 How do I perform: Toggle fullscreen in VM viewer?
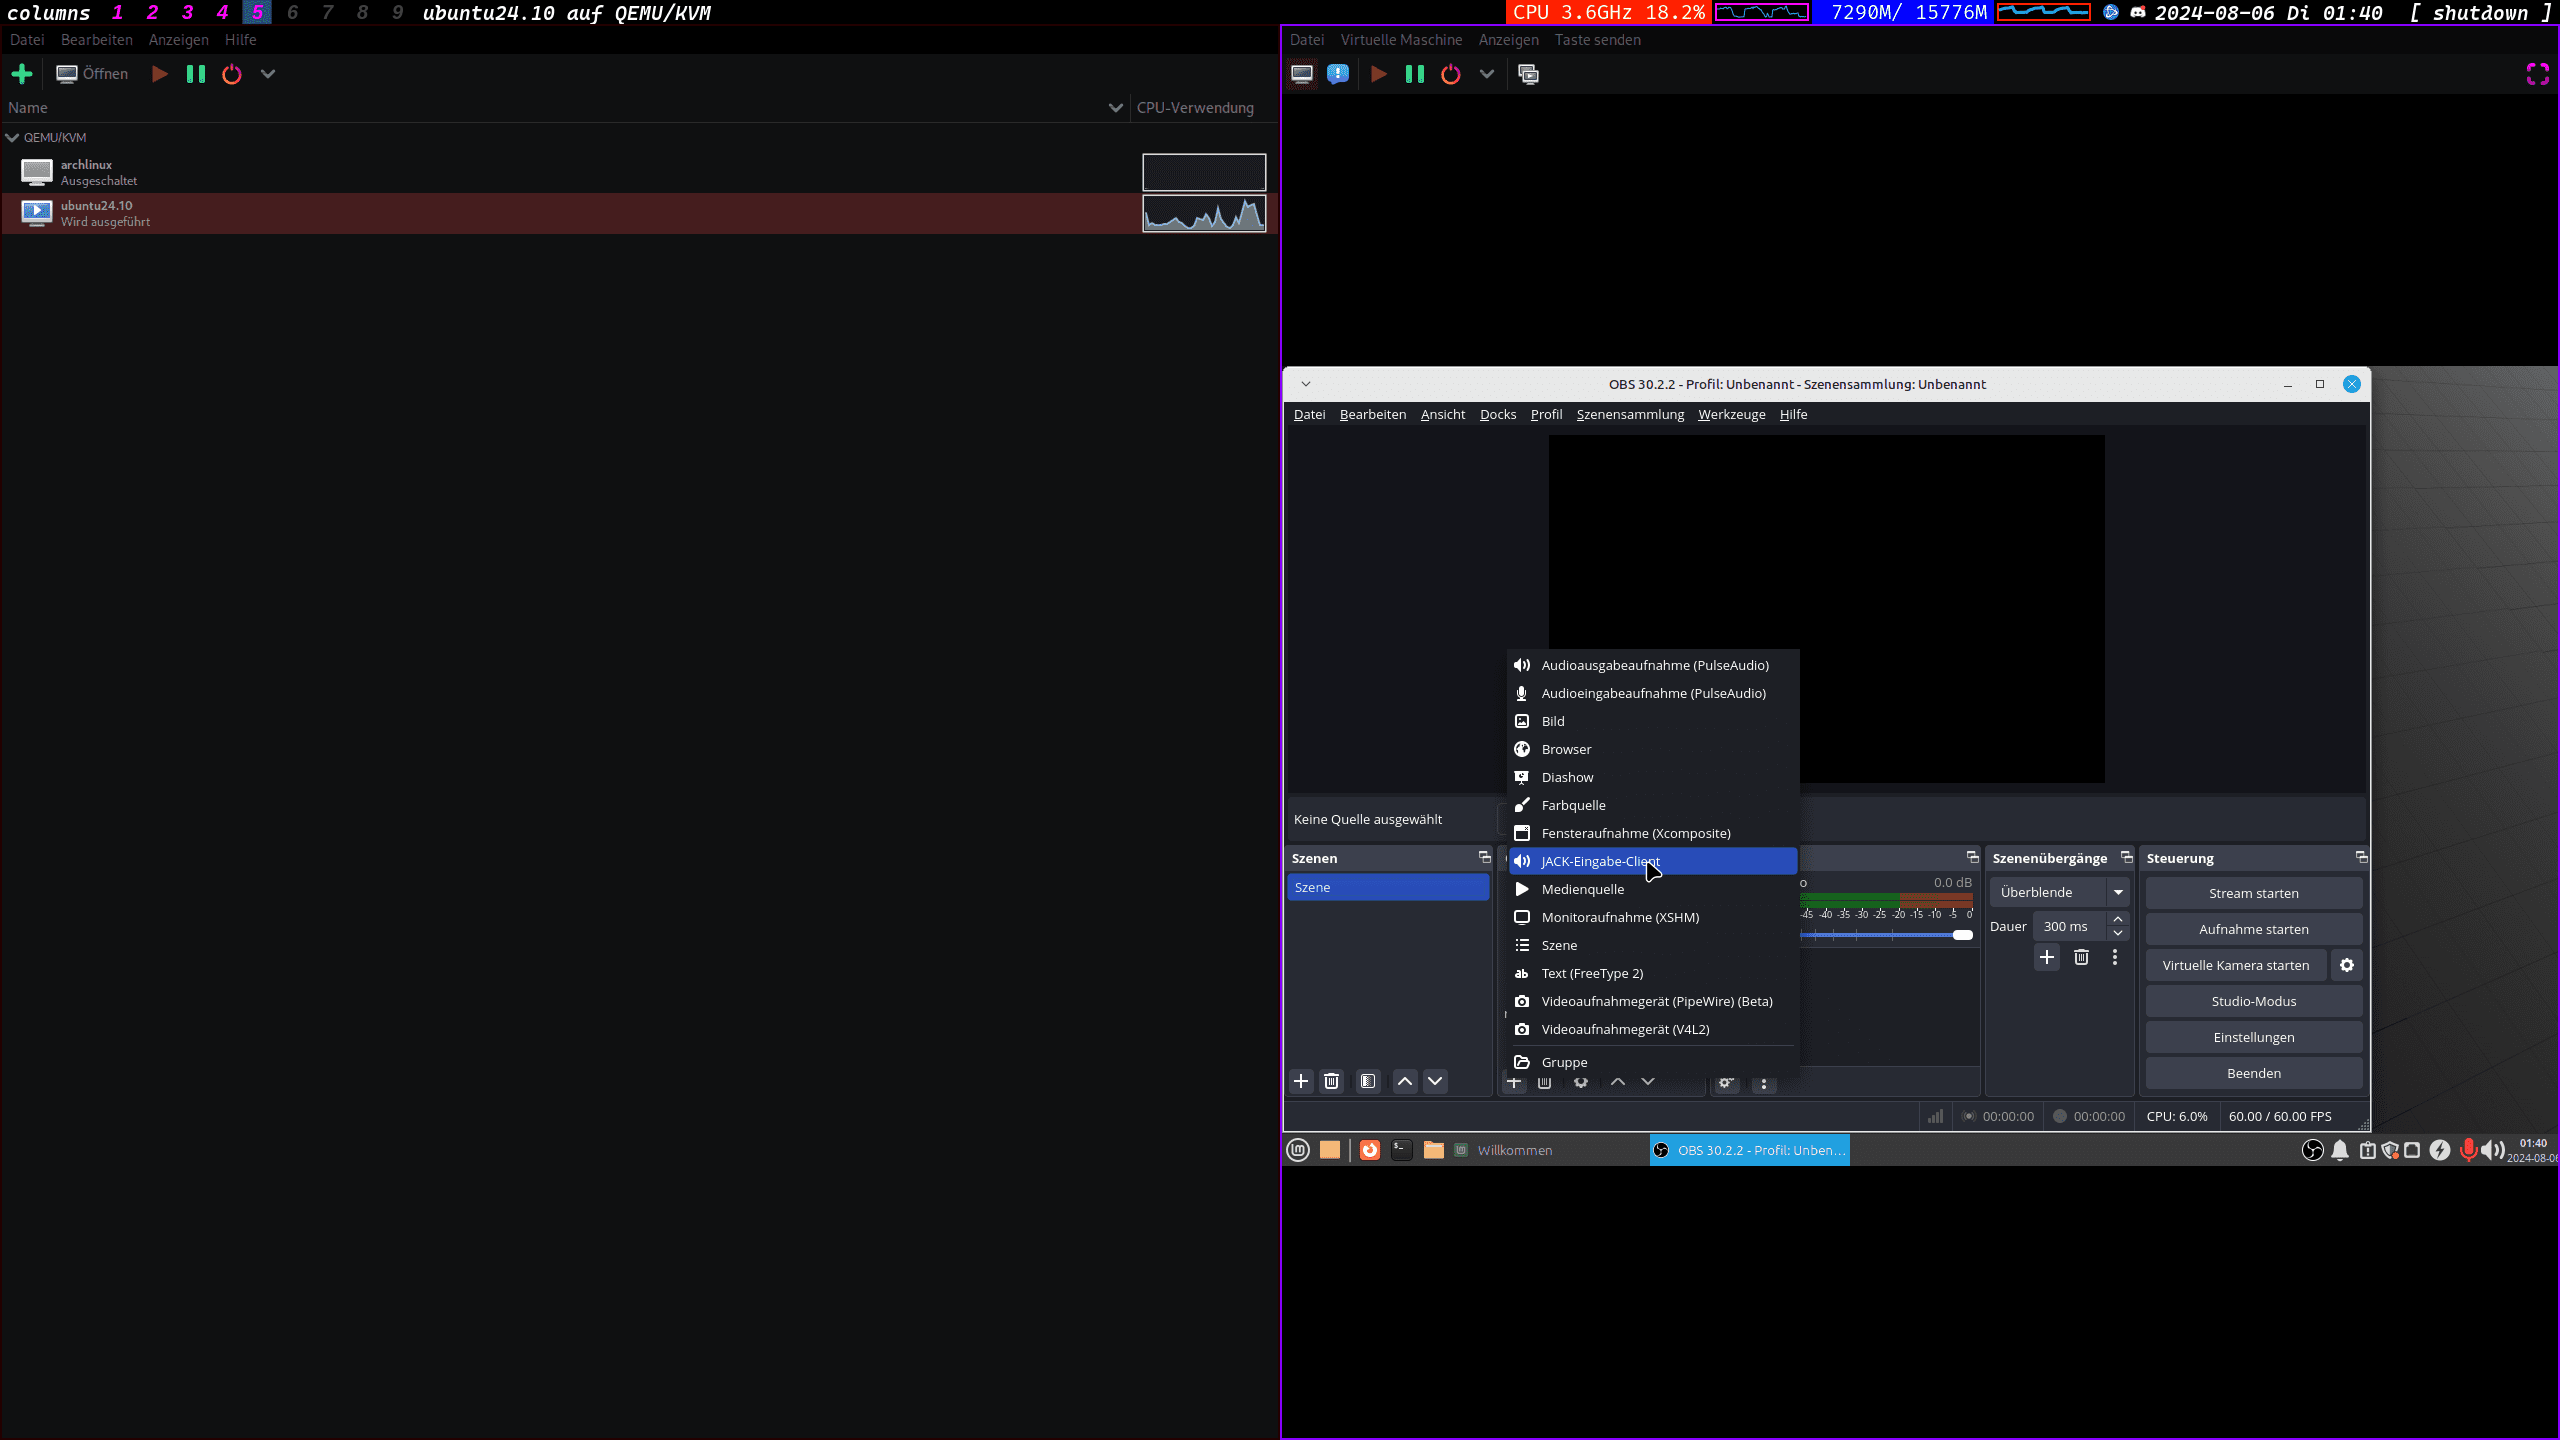pyautogui.click(x=2538, y=74)
